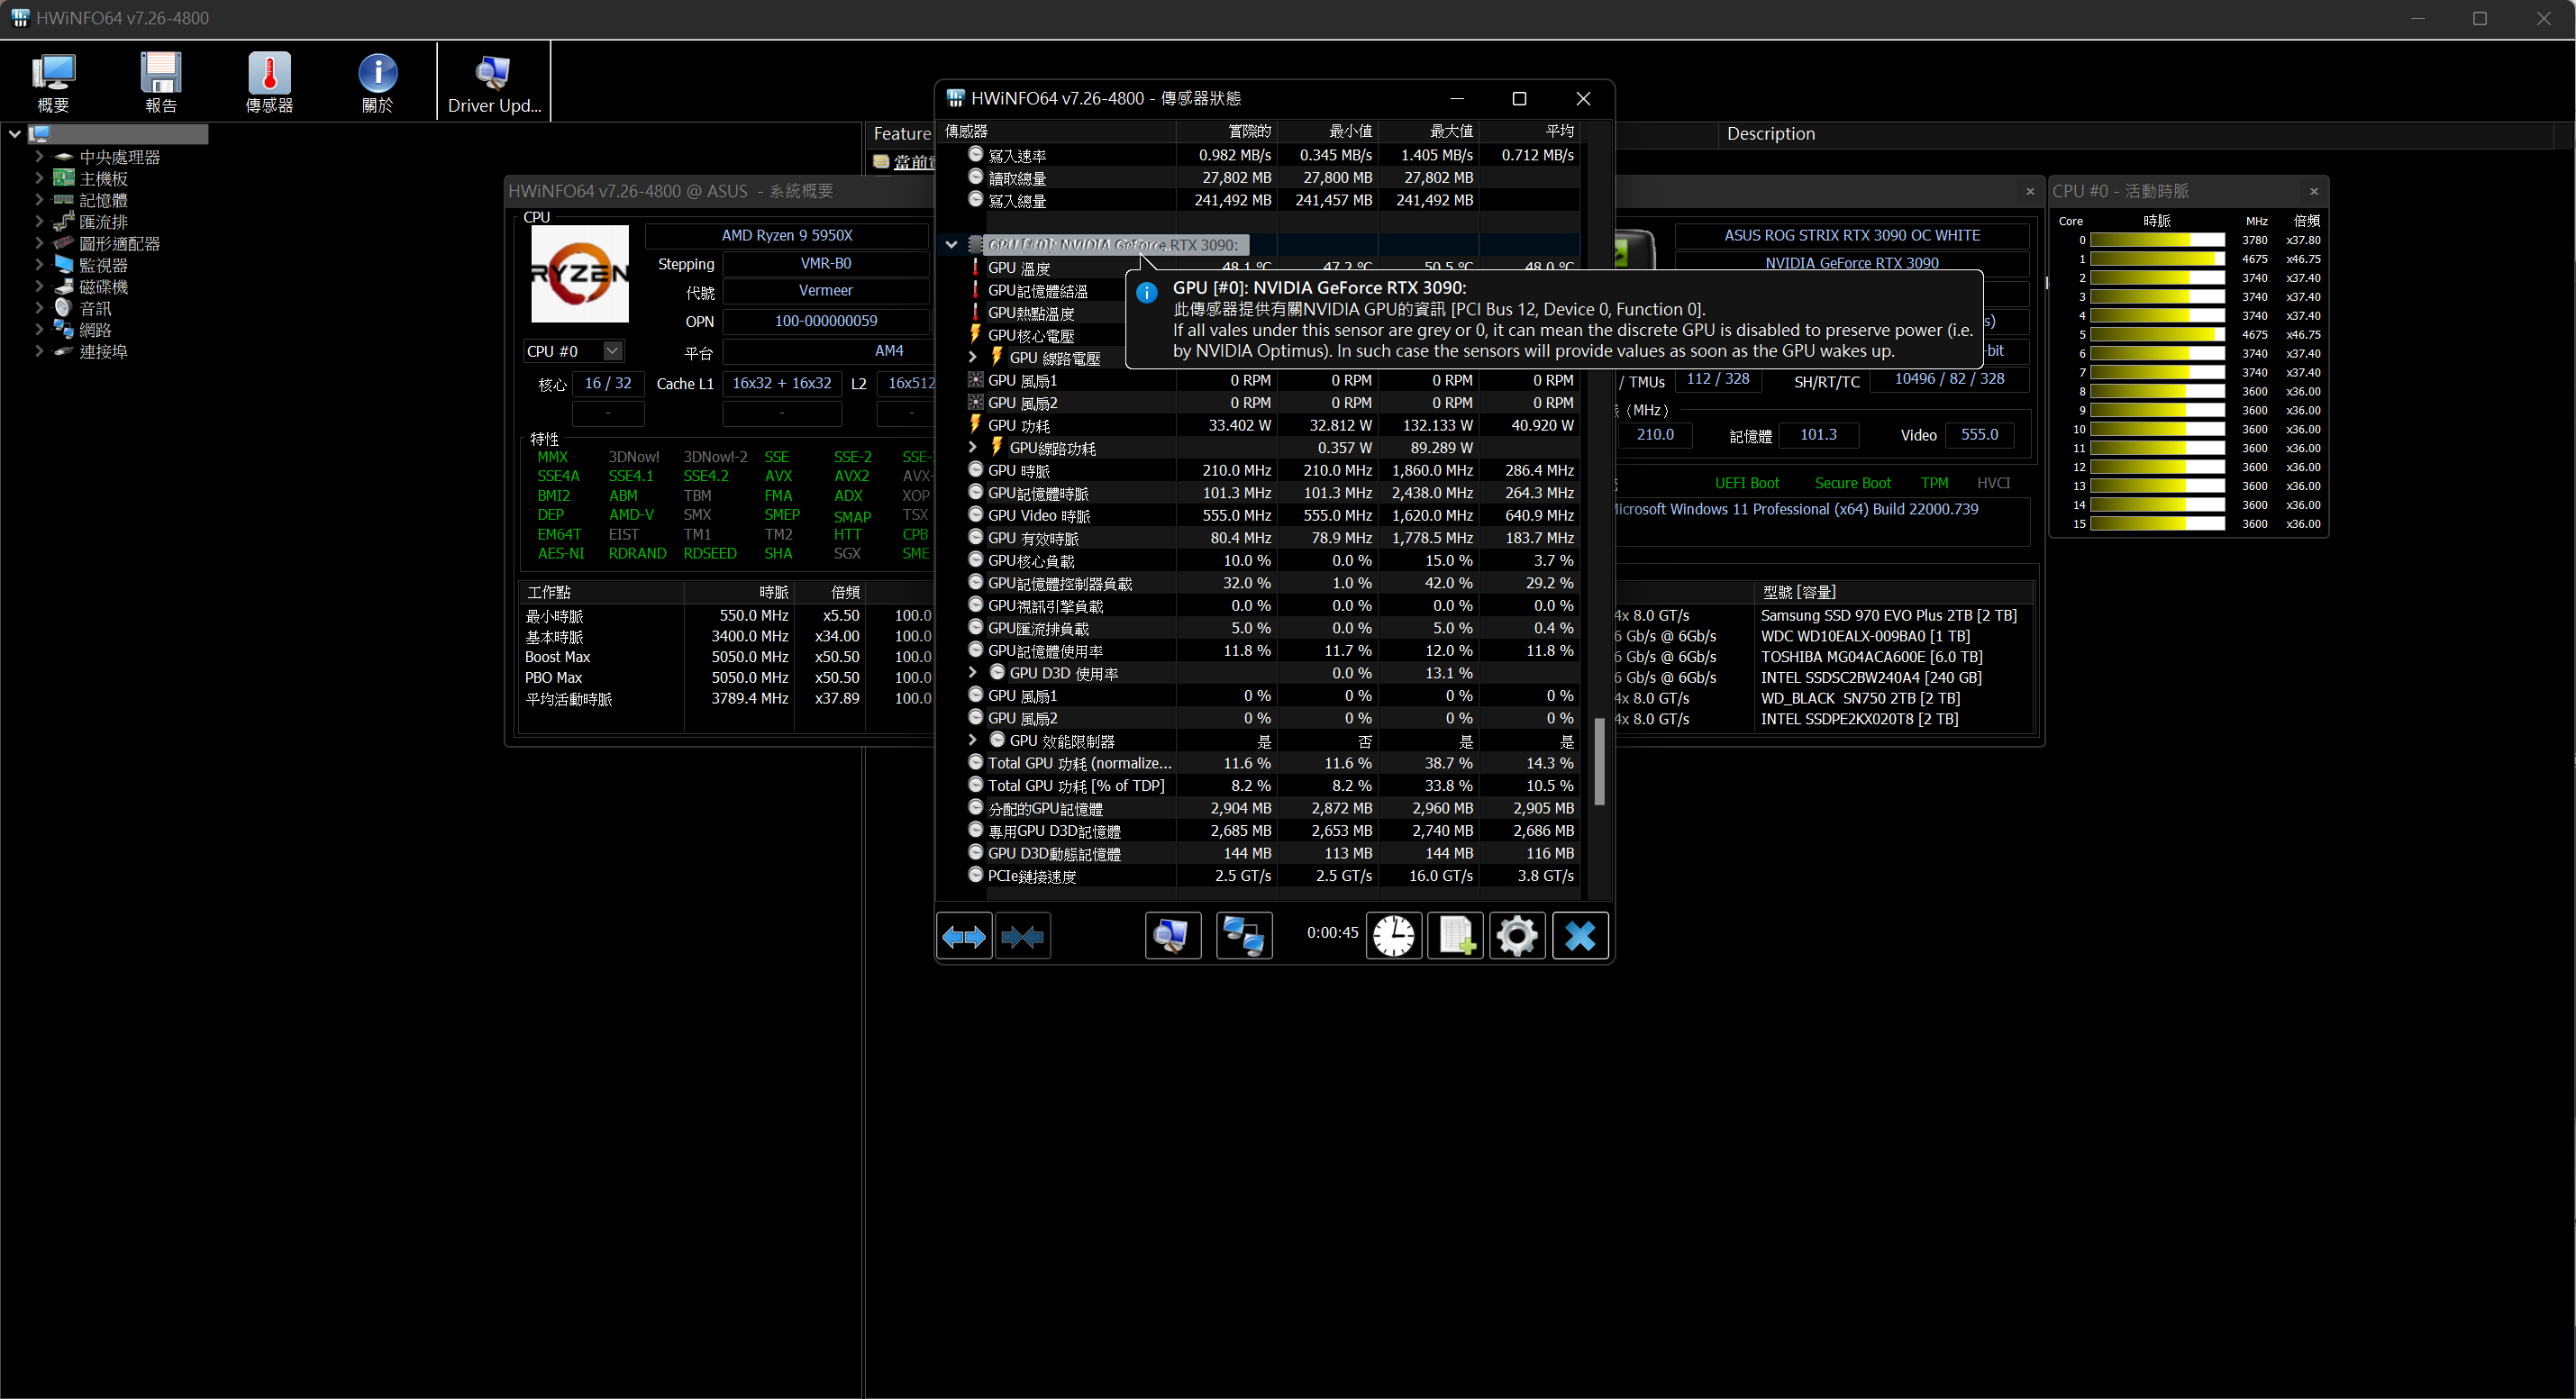2576x1399 pixels.
Task: Close sensors with the blue X icon
Action: [1580, 936]
